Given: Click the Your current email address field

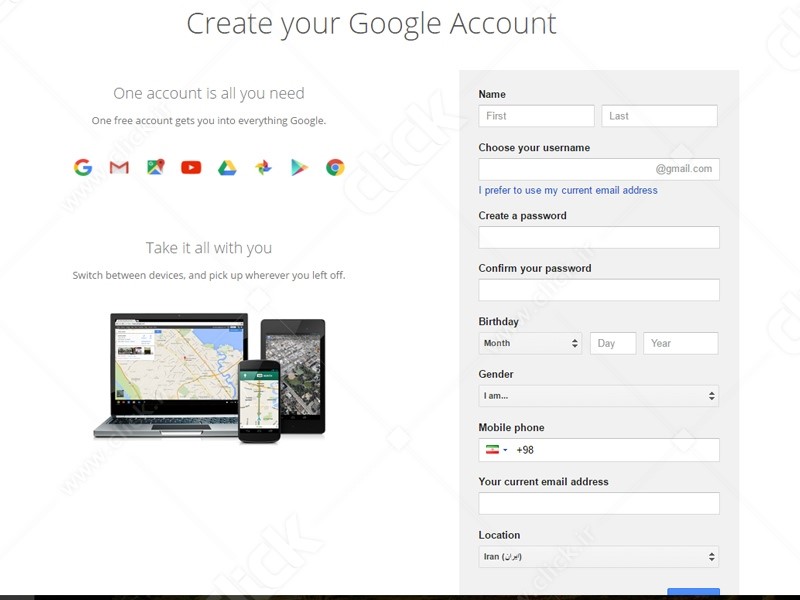Looking at the screenshot, I should pyautogui.click(x=598, y=503).
